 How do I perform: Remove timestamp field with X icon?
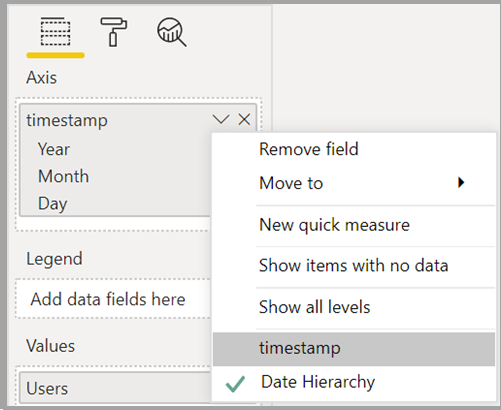click(244, 119)
